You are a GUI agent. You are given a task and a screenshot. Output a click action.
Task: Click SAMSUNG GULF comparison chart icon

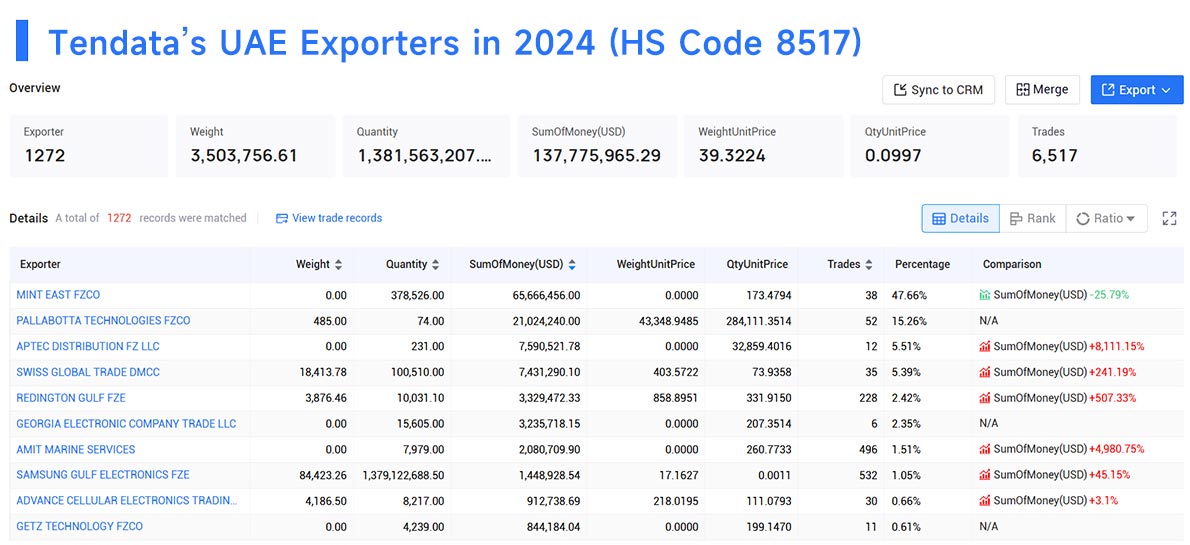(985, 475)
